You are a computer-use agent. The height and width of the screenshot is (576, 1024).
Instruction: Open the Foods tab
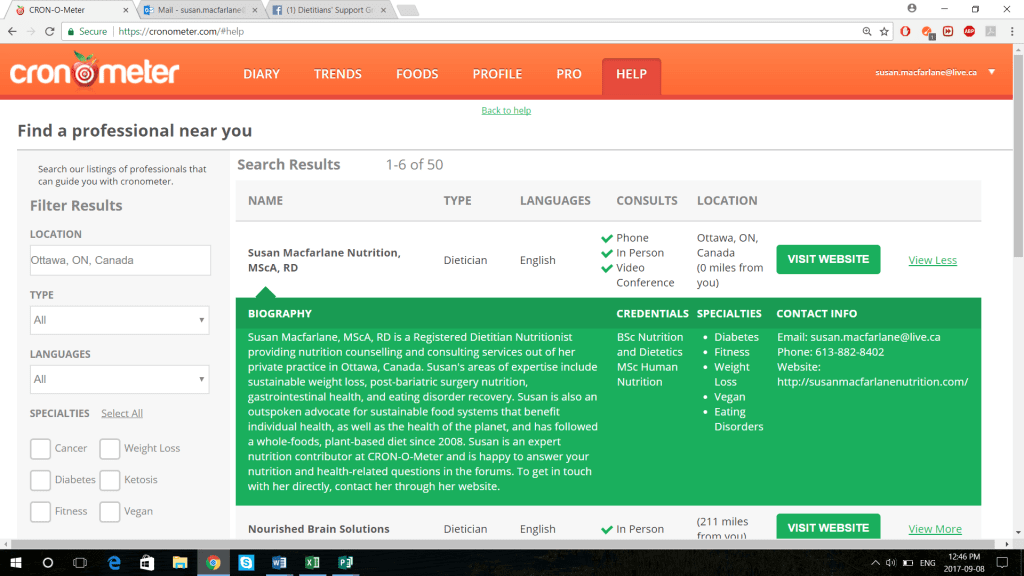coord(417,74)
